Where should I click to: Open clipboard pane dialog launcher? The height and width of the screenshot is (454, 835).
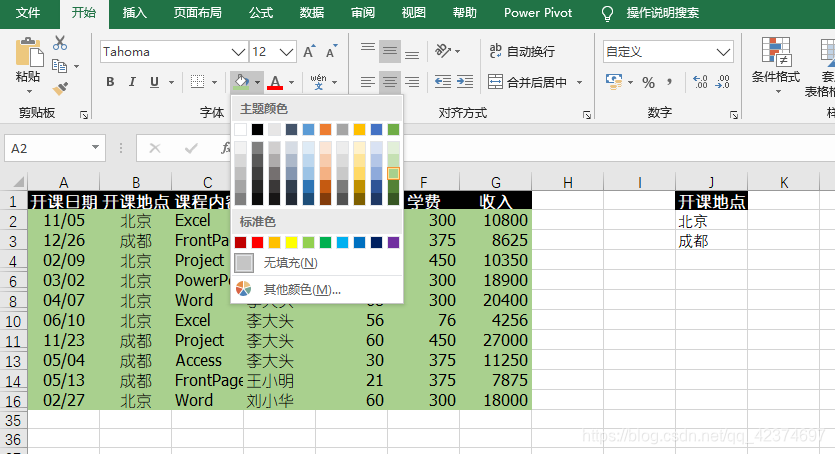tap(84, 114)
